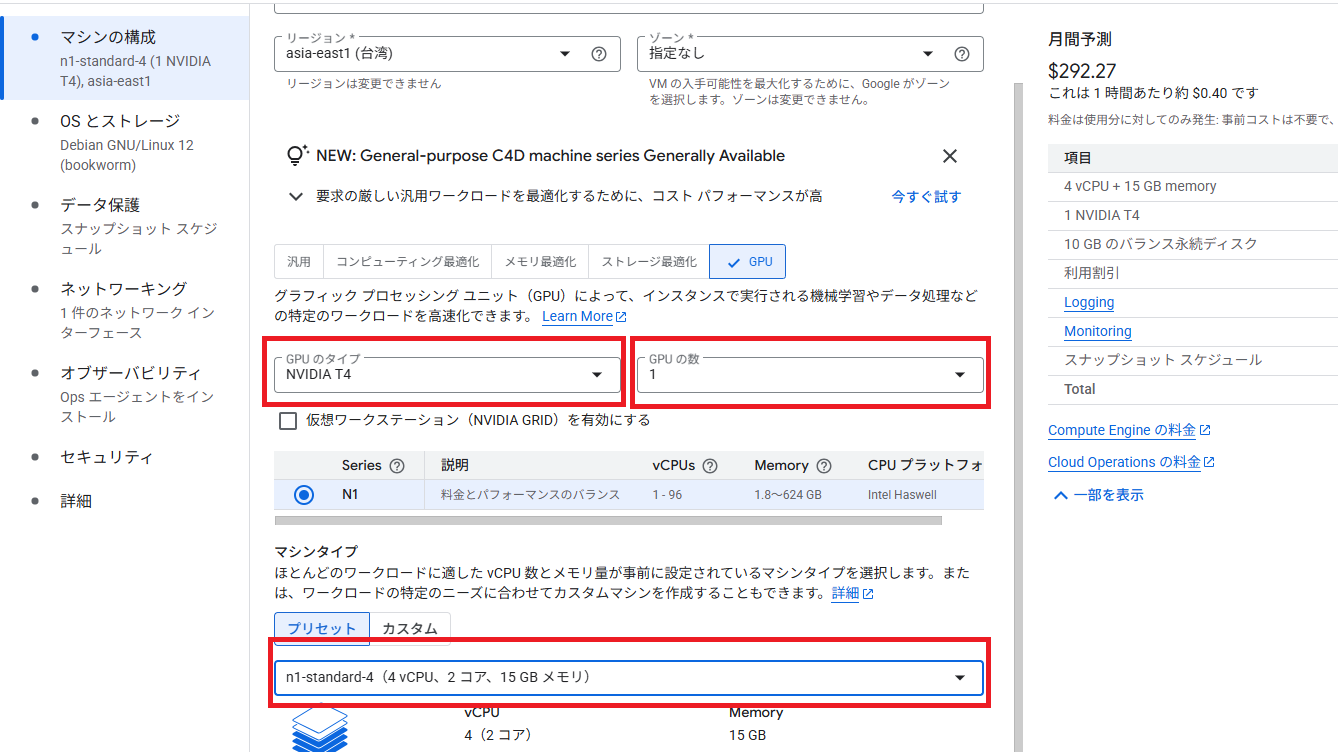The image size is (1338, 752).
Task: Open the Learn More link
Action: point(577,317)
